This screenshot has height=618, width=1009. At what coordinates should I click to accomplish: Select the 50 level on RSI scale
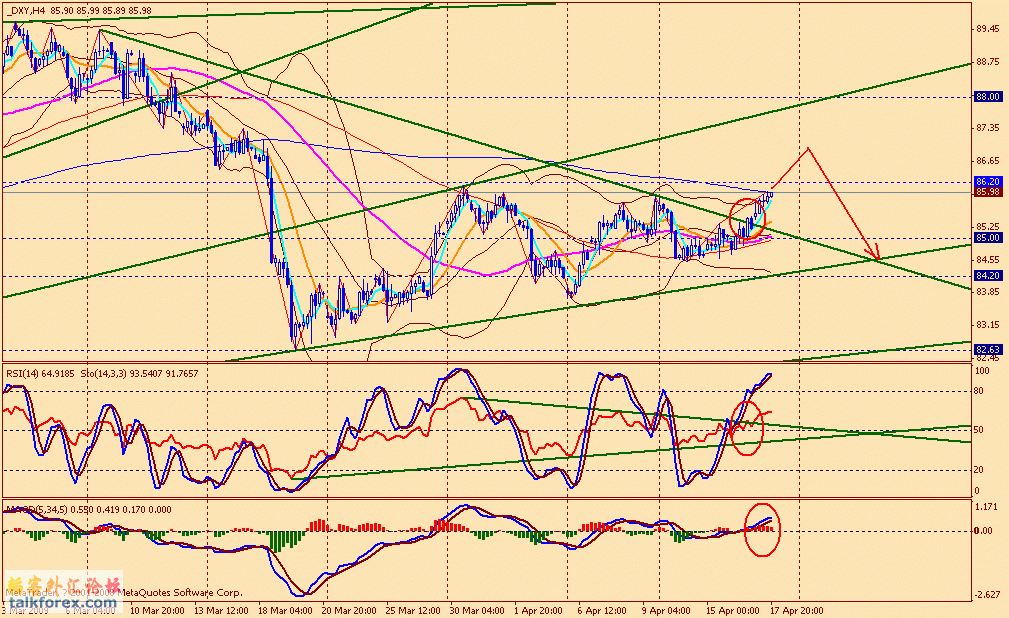(x=979, y=430)
